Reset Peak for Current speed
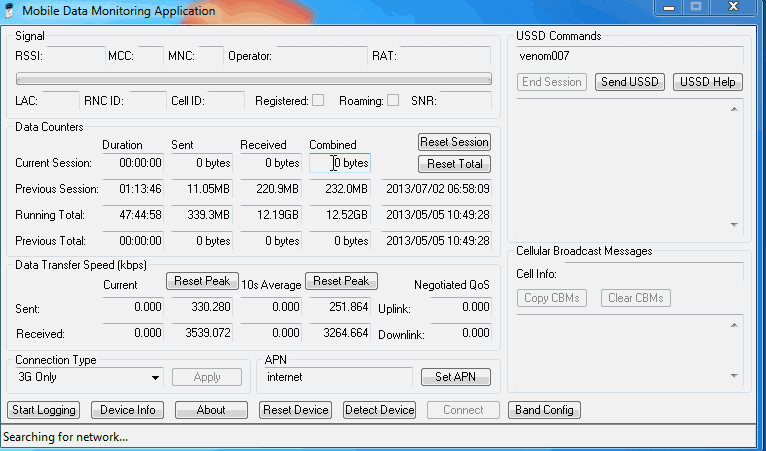The height and width of the screenshot is (451, 766). pyautogui.click(x=202, y=281)
